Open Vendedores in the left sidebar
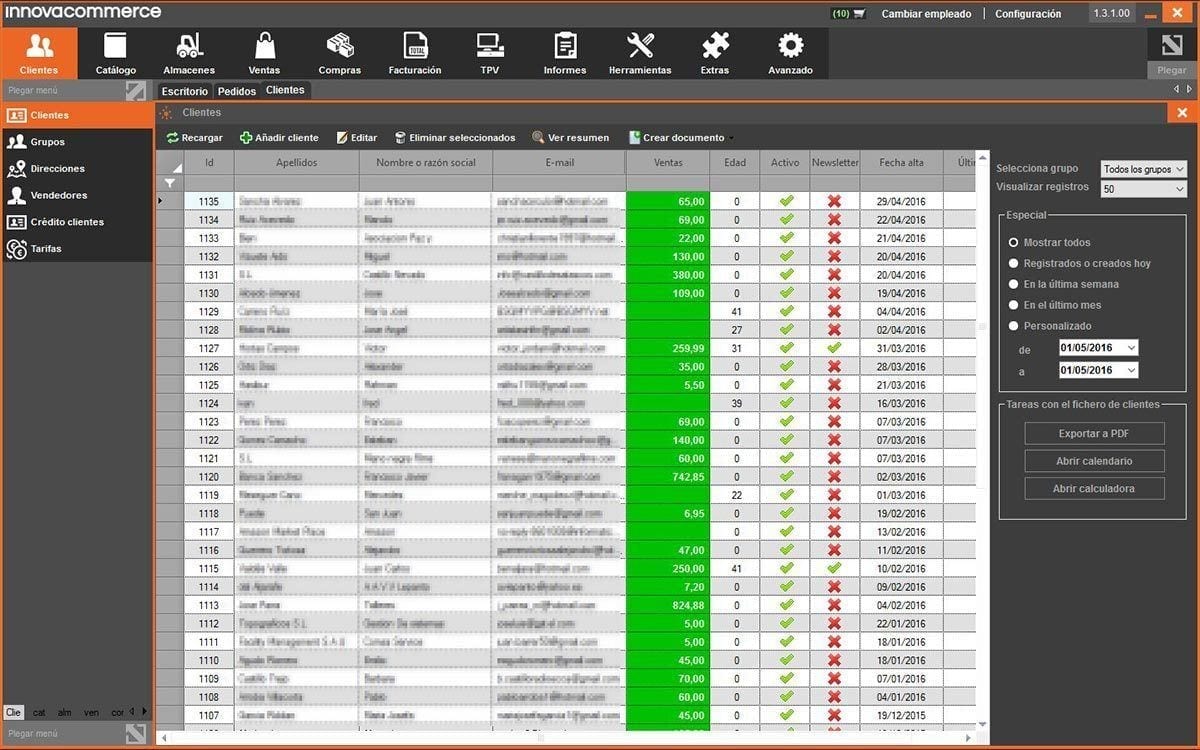 click(59, 196)
